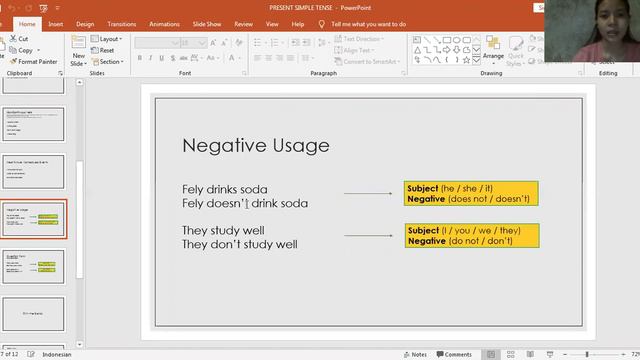Switch to the Home tab
Viewport: 640px width, 360px height.
pyautogui.click(x=27, y=24)
